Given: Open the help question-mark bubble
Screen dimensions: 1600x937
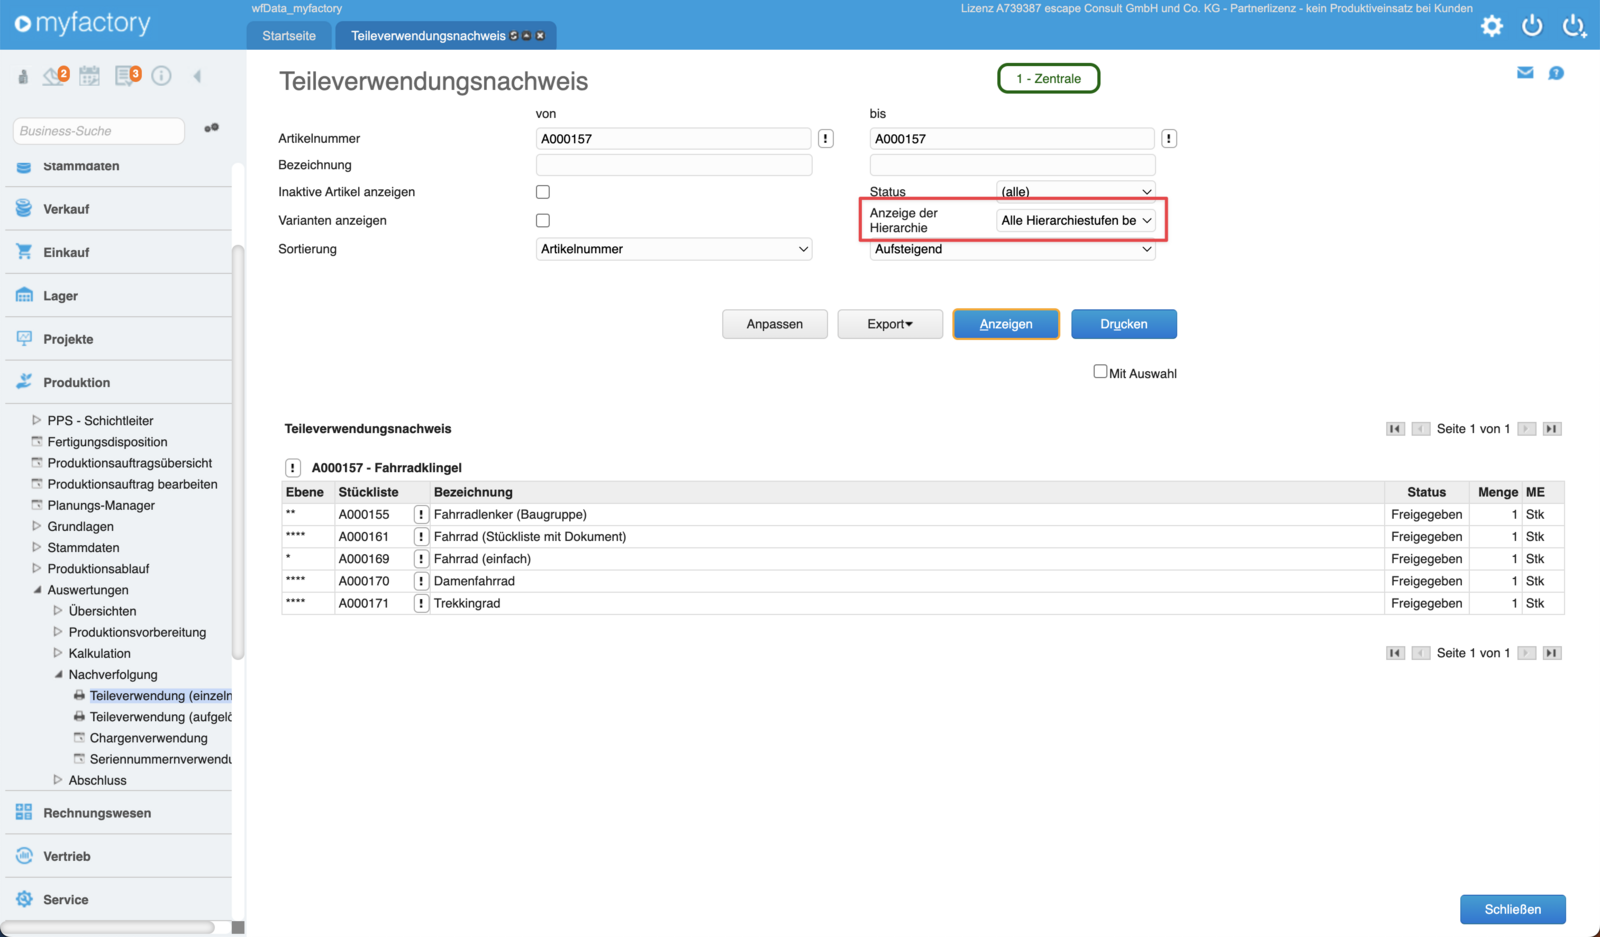Looking at the screenshot, I should tap(1556, 73).
